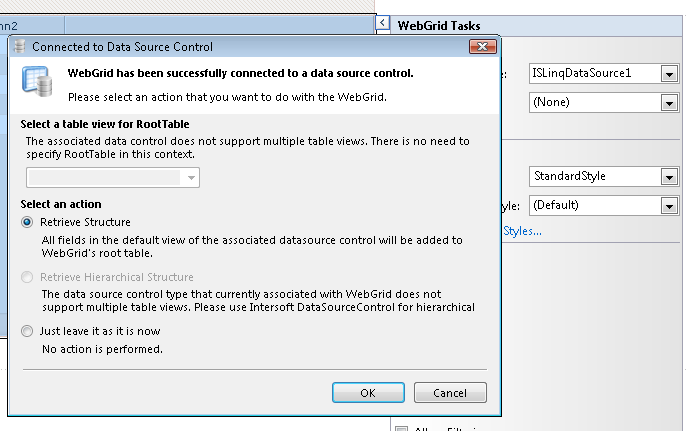Click the WebGrid Tasks panel title
The image size is (686, 431).
tap(439, 24)
